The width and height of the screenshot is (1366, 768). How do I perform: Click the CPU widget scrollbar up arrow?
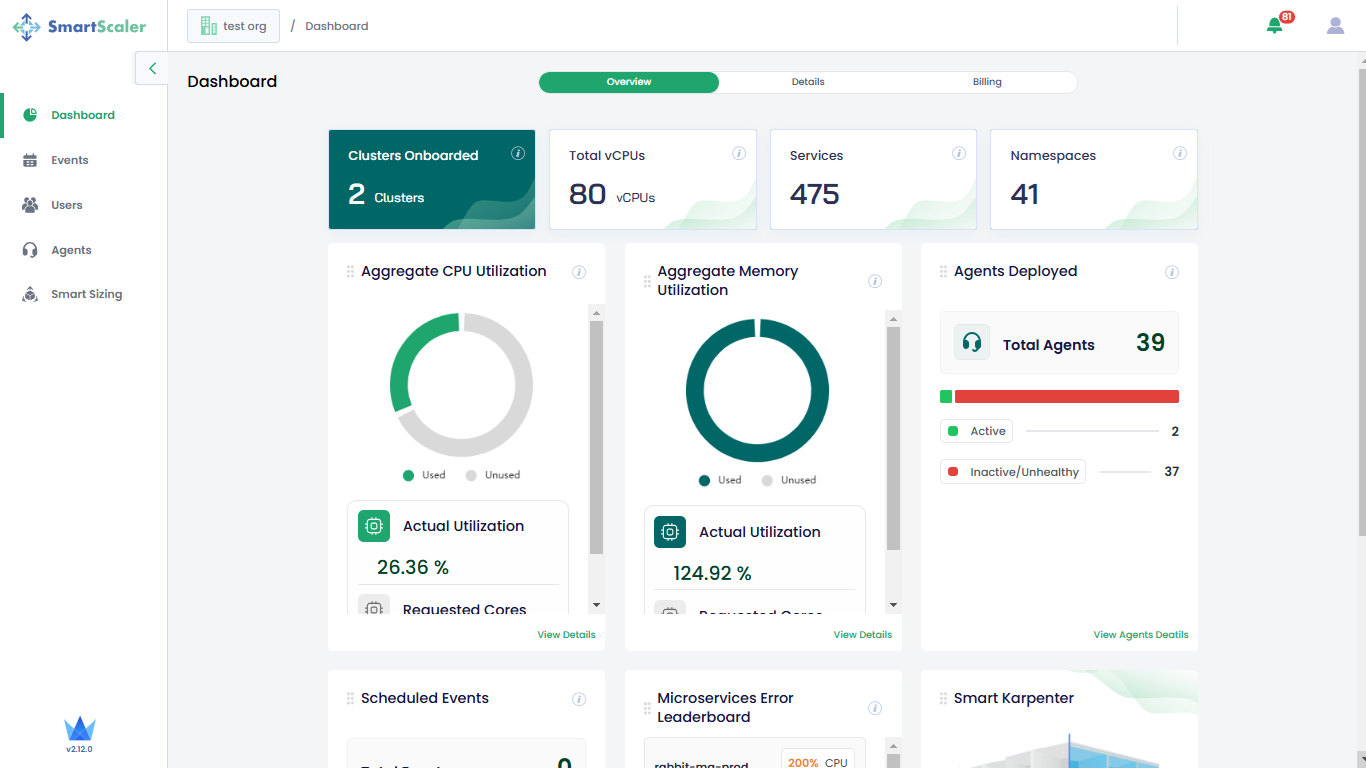click(597, 313)
